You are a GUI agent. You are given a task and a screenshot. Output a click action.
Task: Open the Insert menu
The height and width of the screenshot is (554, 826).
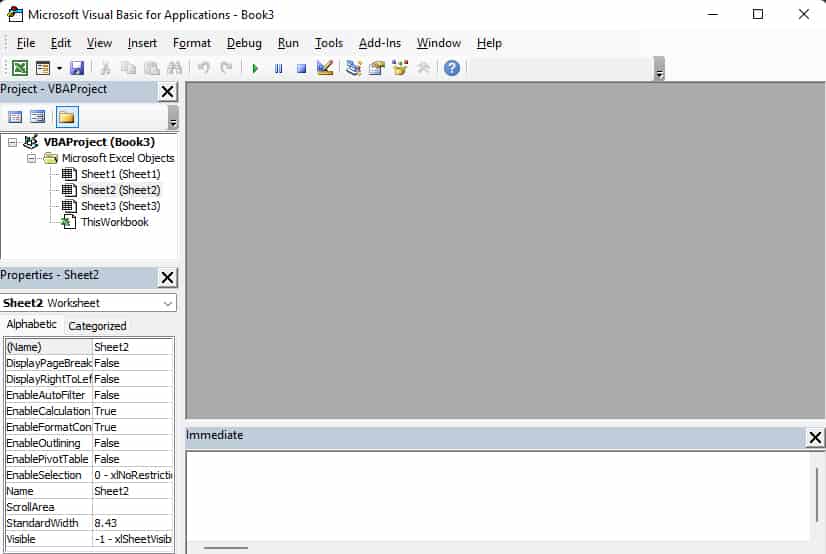click(142, 43)
